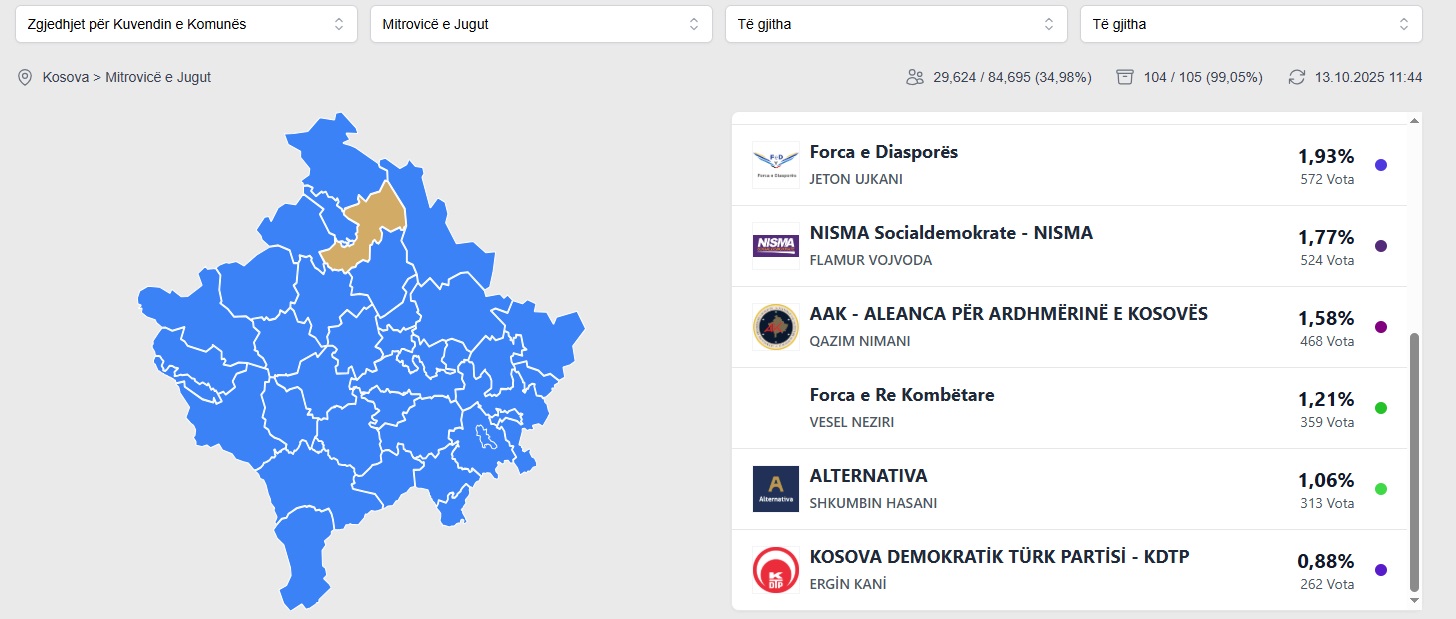Click the ALTERNATIVA party logo
Screen dimensions: 1456x619
[x=776, y=489]
